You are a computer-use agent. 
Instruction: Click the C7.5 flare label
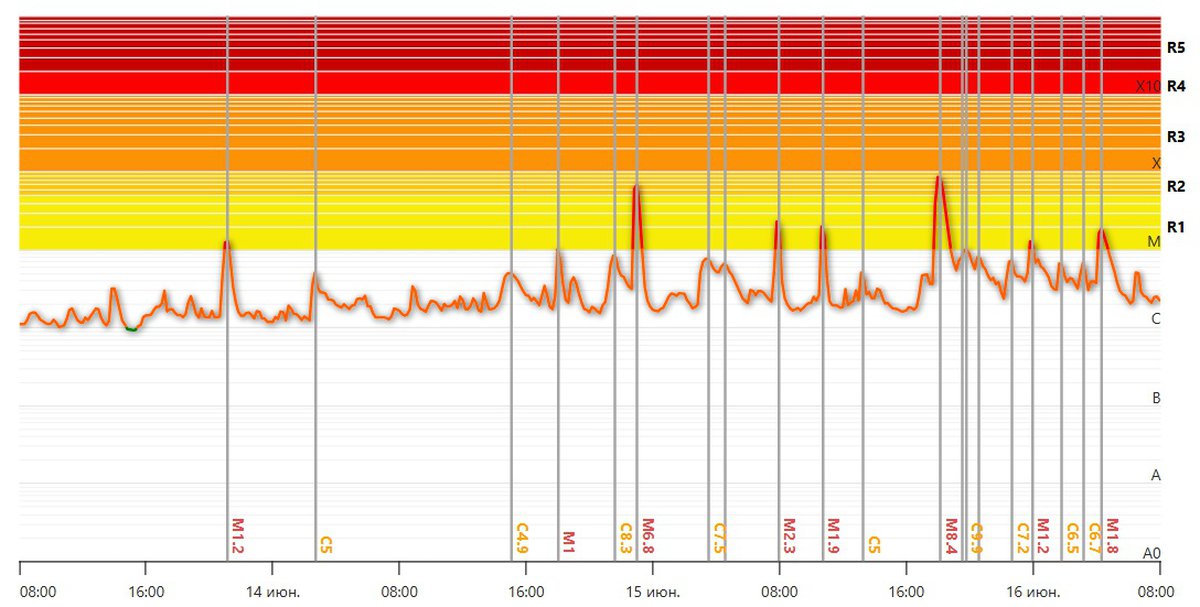point(718,537)
